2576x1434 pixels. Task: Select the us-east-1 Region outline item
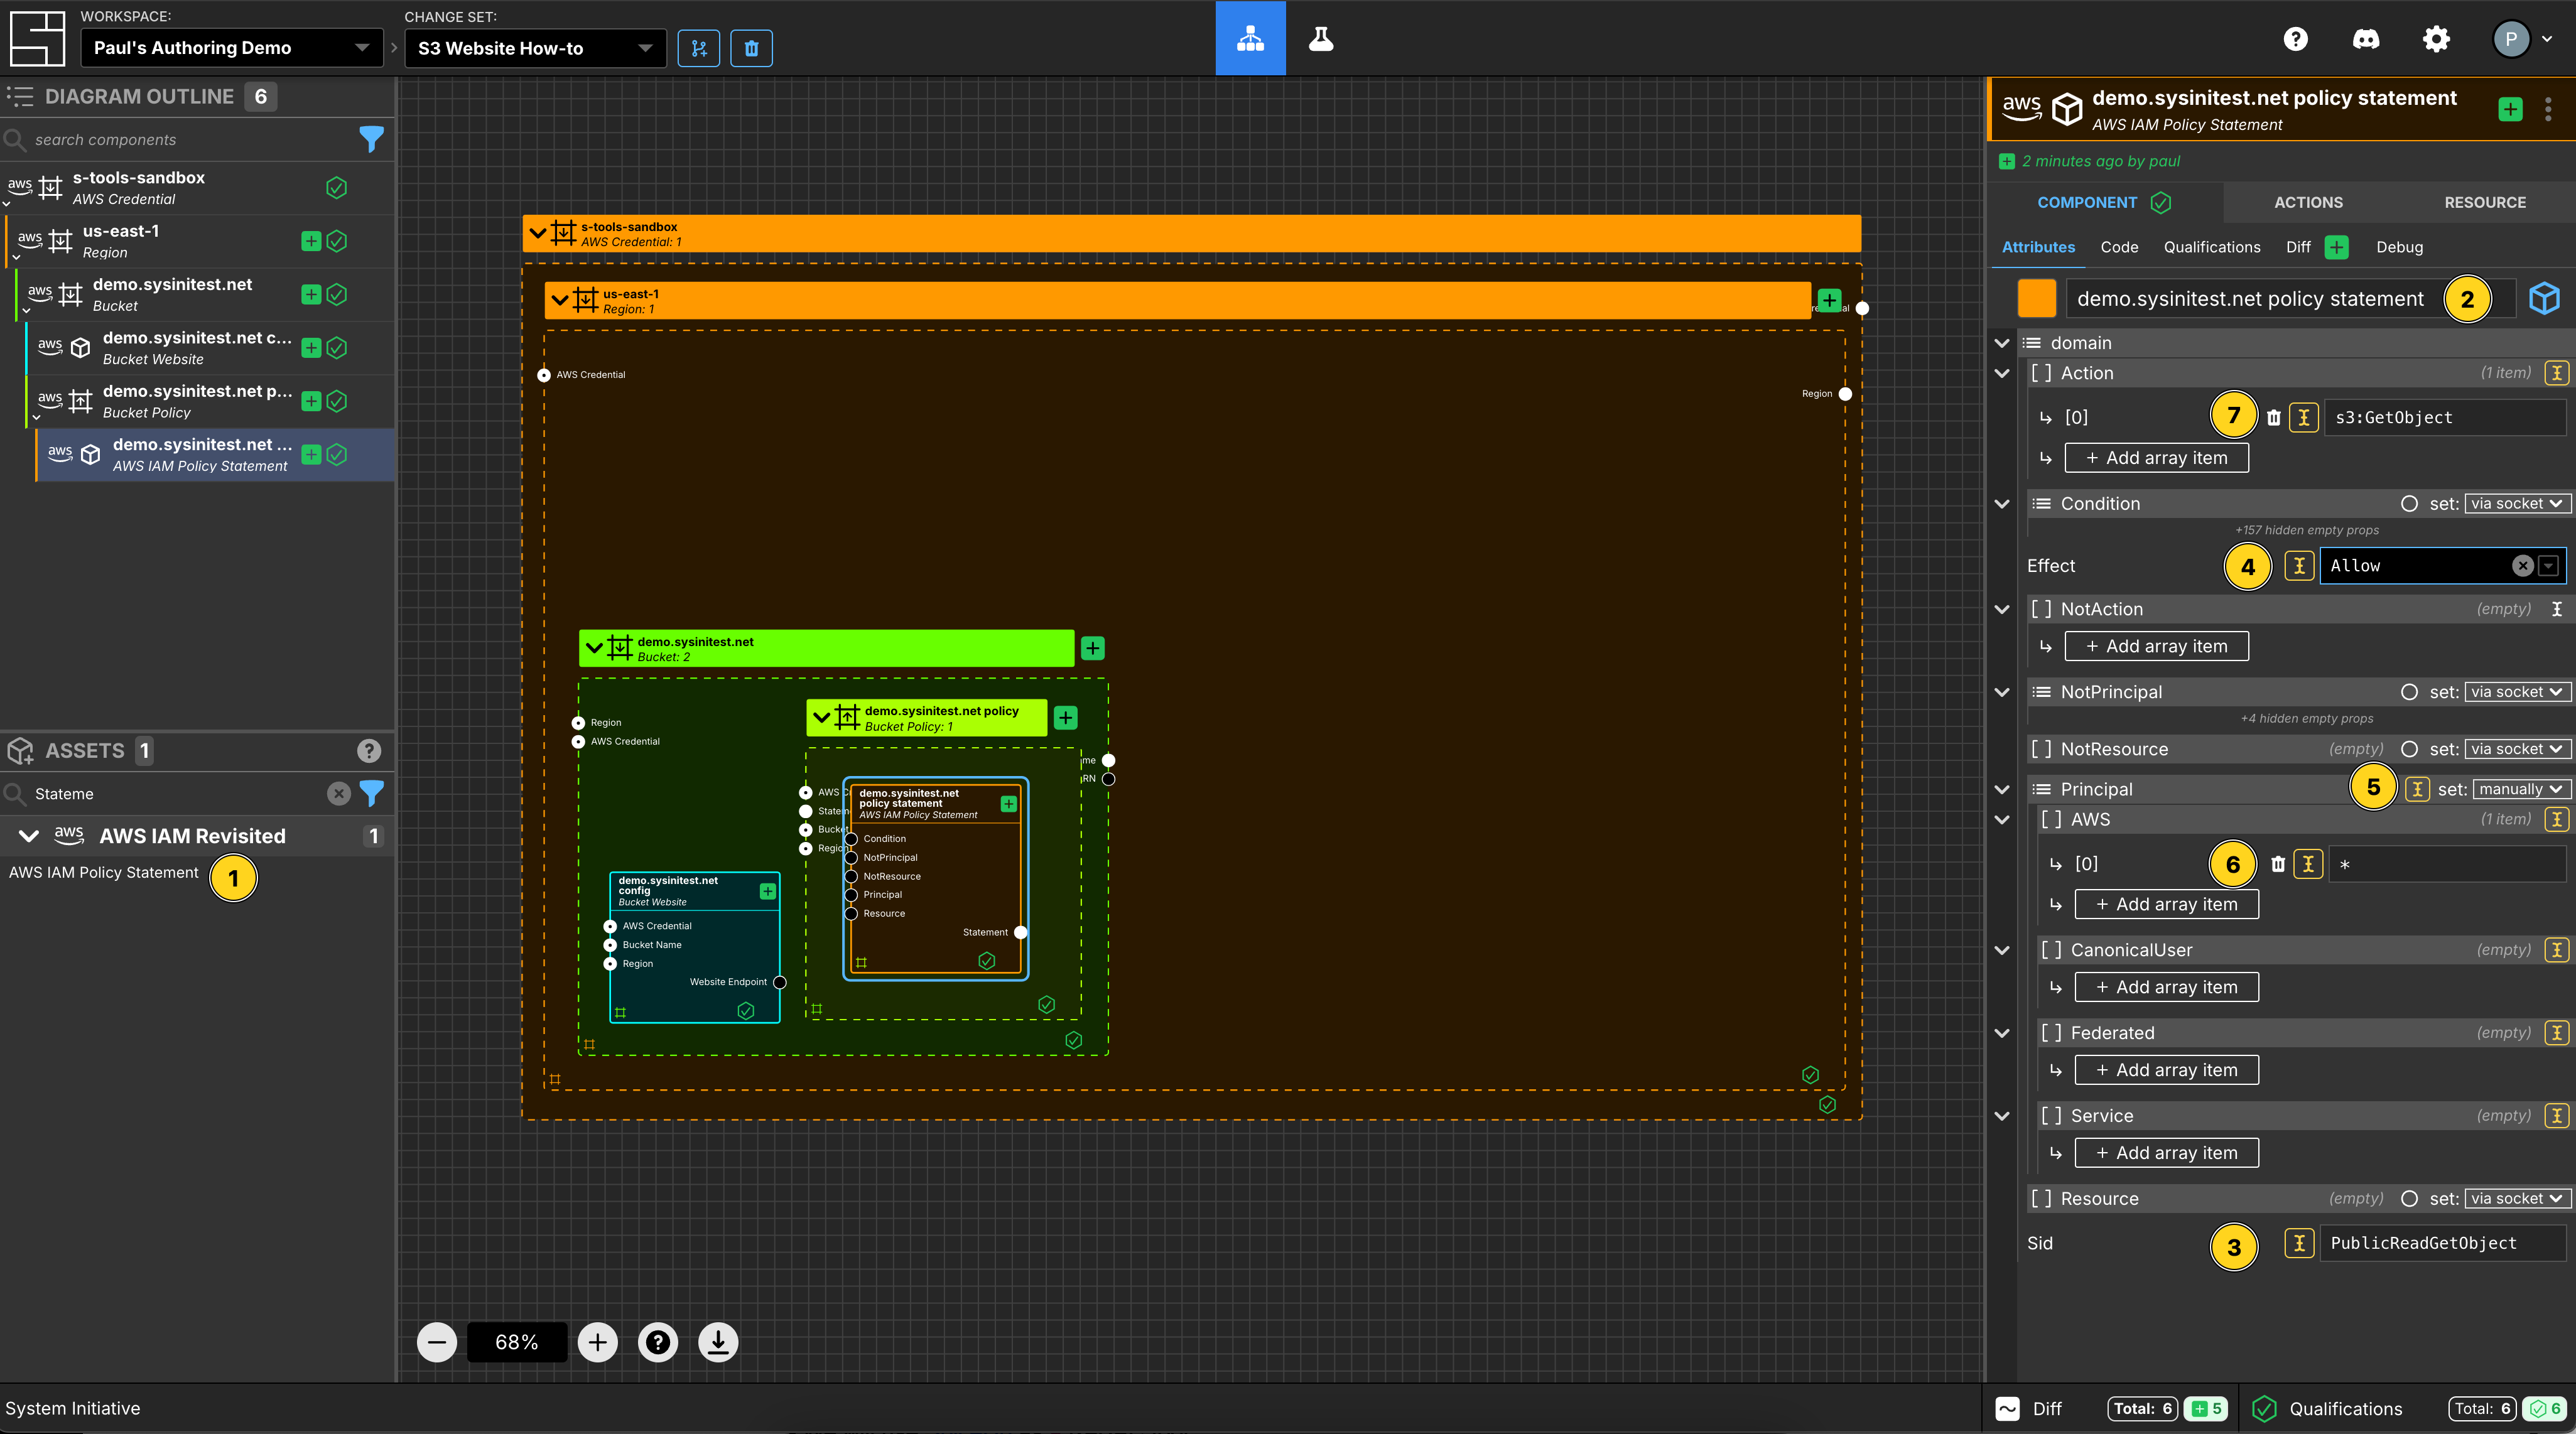(199, 241)
